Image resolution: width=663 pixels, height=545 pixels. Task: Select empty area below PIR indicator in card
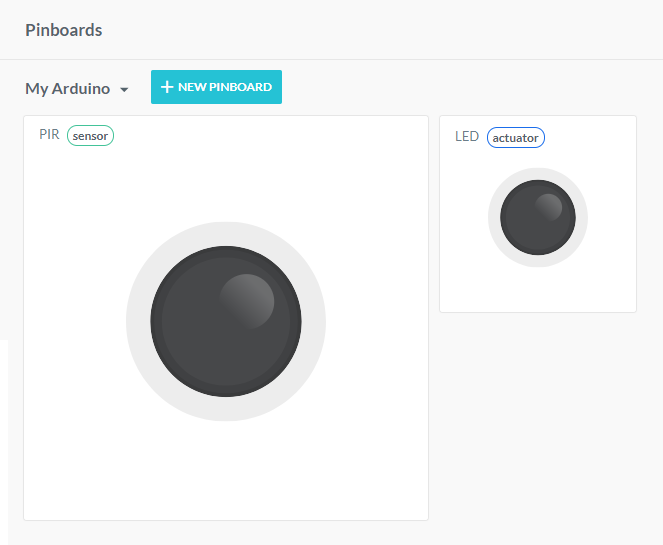click(225, 470)
